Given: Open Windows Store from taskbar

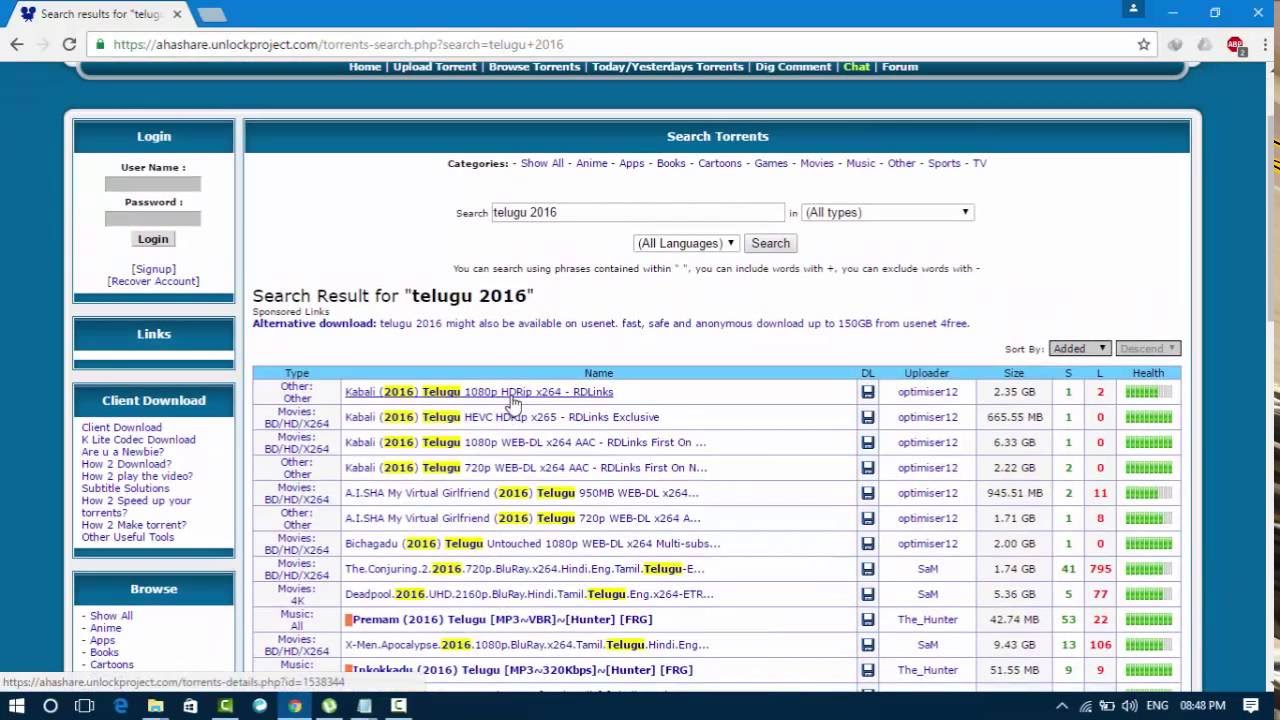Looking at the screenshot, I should (190, 705).
